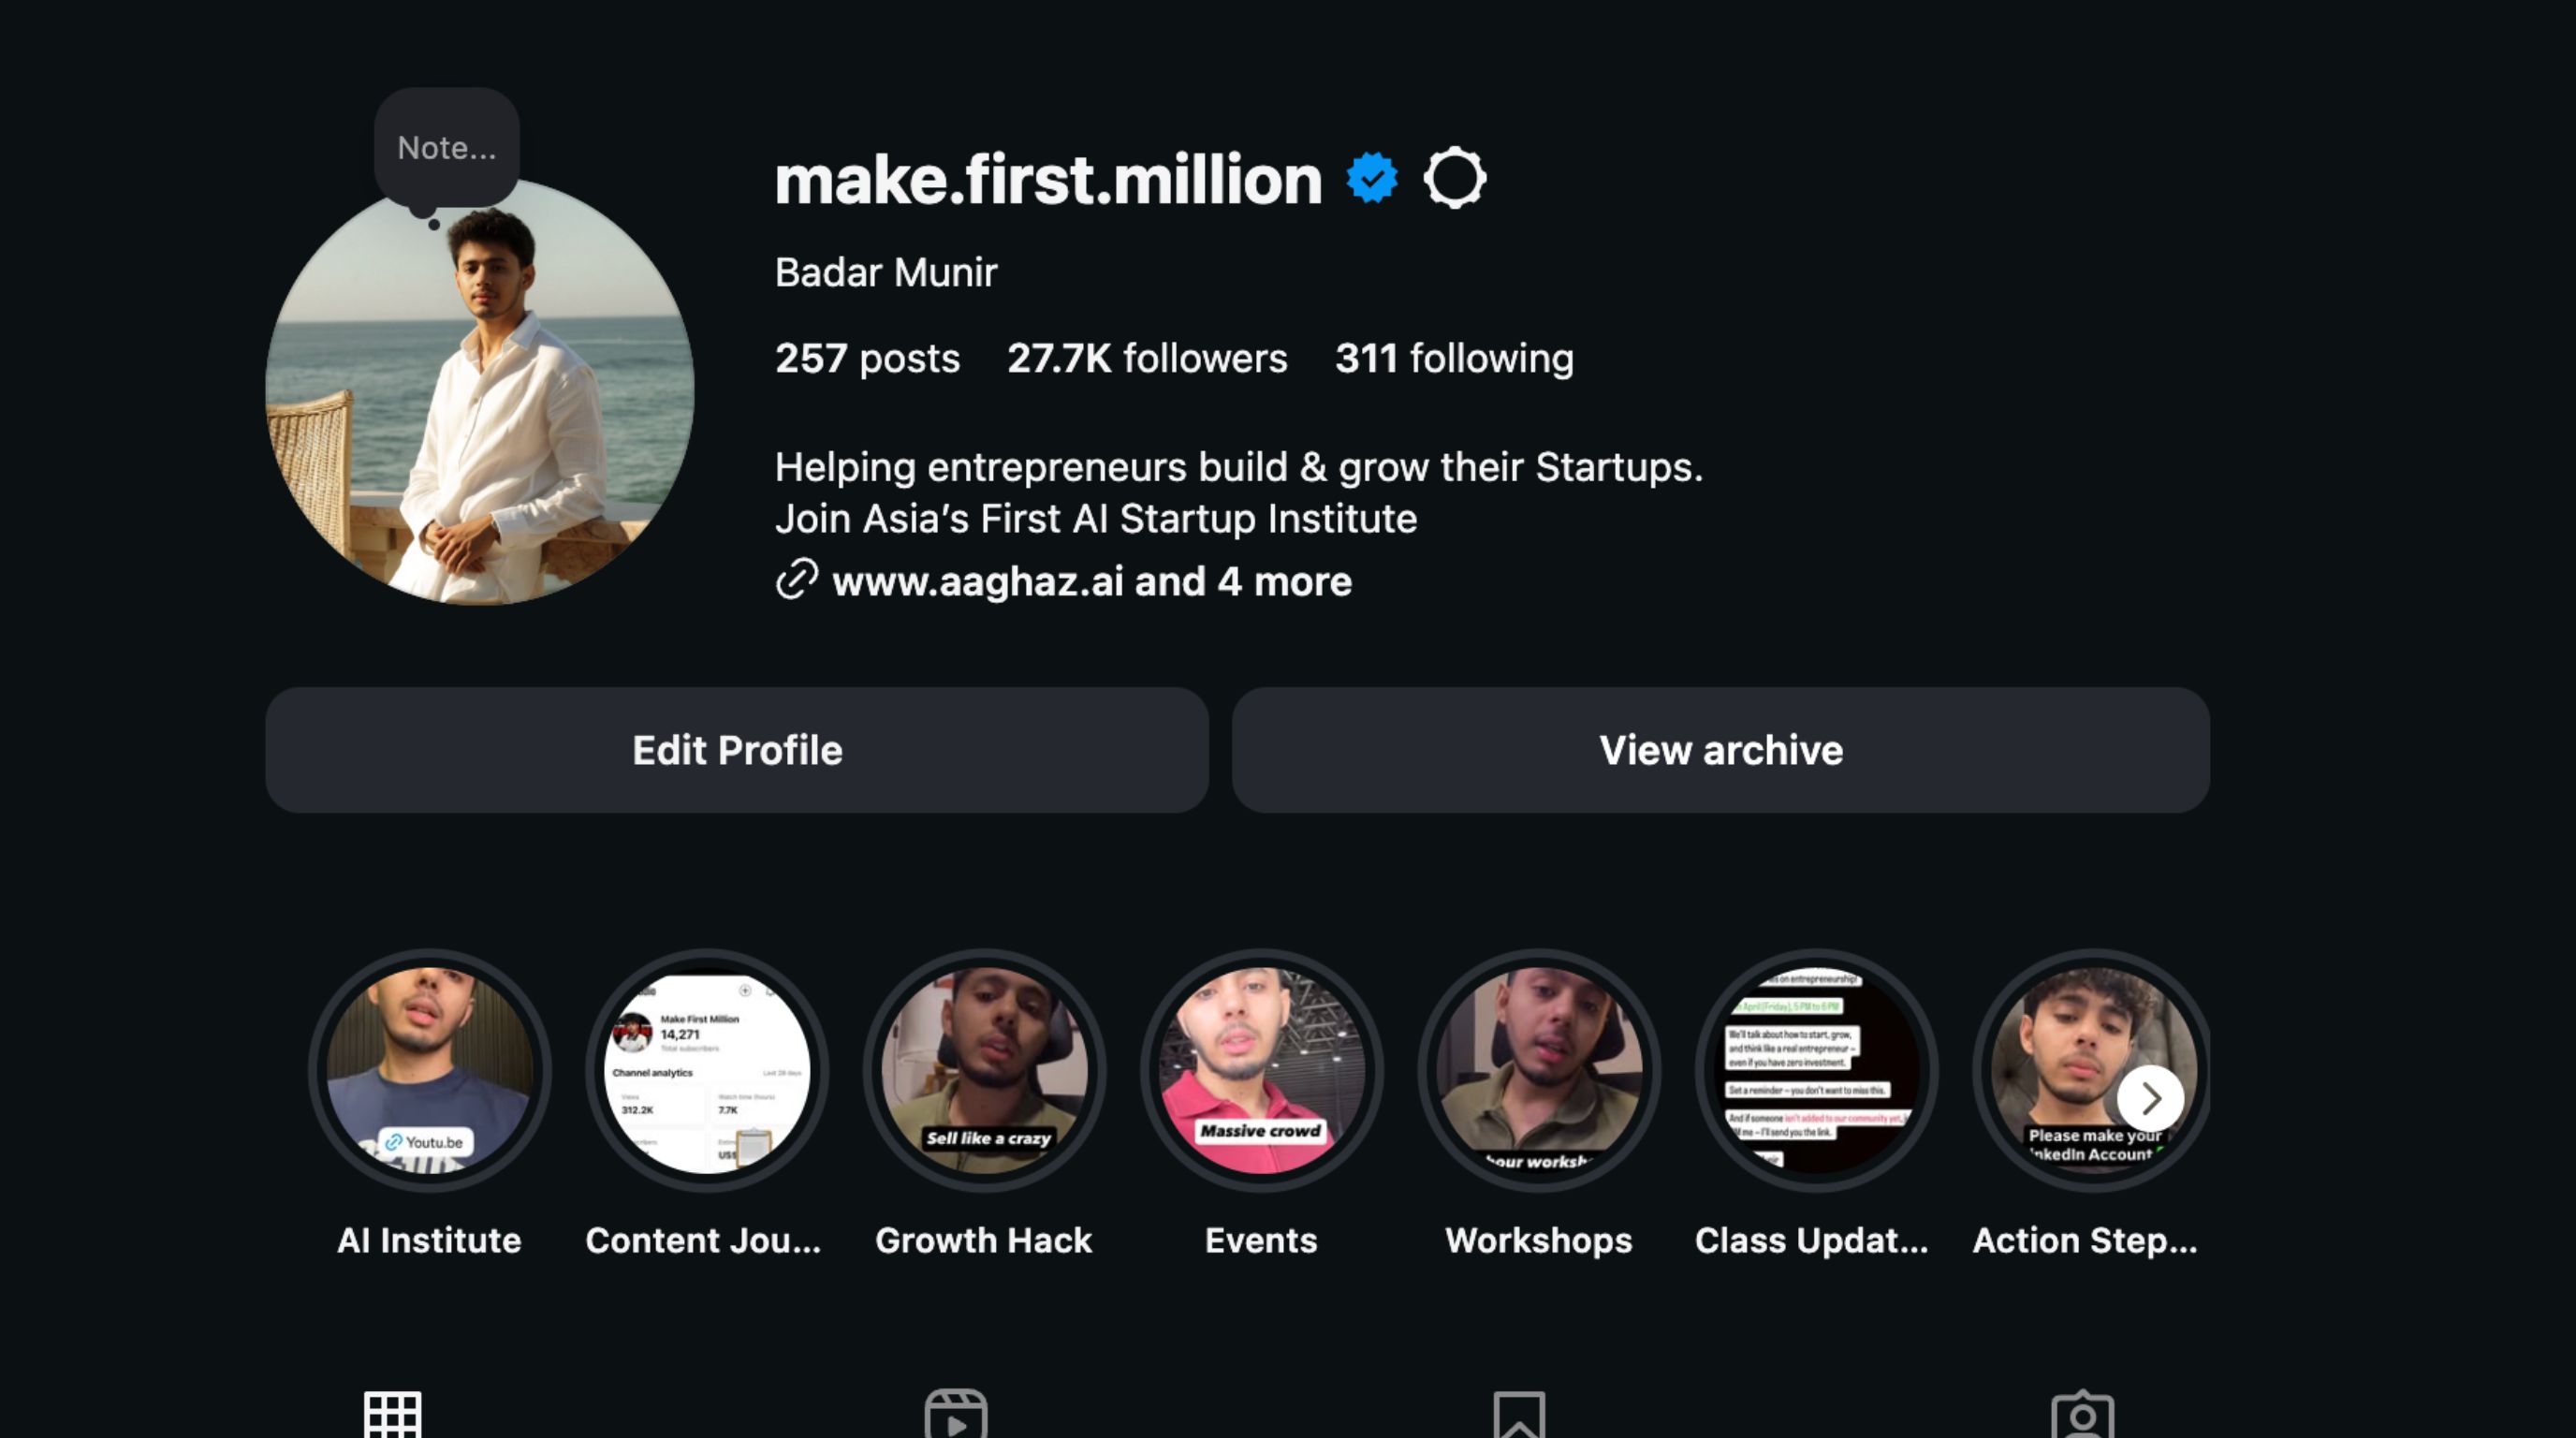Show more highlights with the right arrow

click(2150, 1098)
